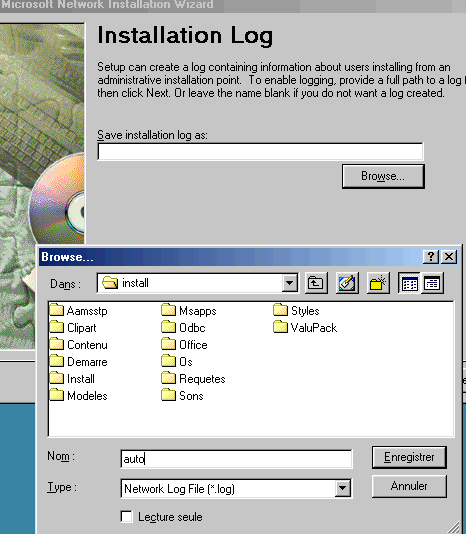Expand the Dans folder dropdown arrow
Viewport: 466px width, 534px height.
[290, 283]
